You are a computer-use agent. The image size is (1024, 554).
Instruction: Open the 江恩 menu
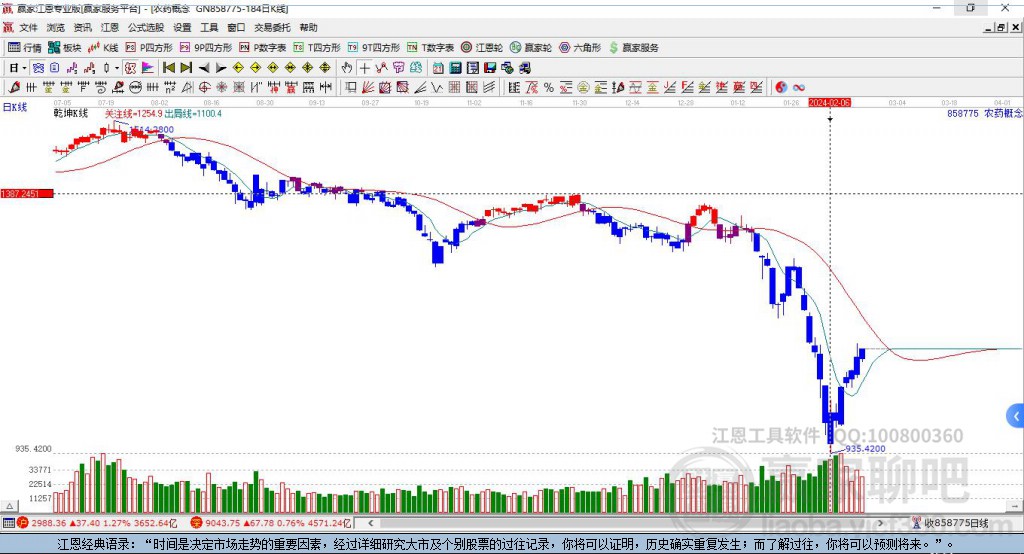pos(110,27)
